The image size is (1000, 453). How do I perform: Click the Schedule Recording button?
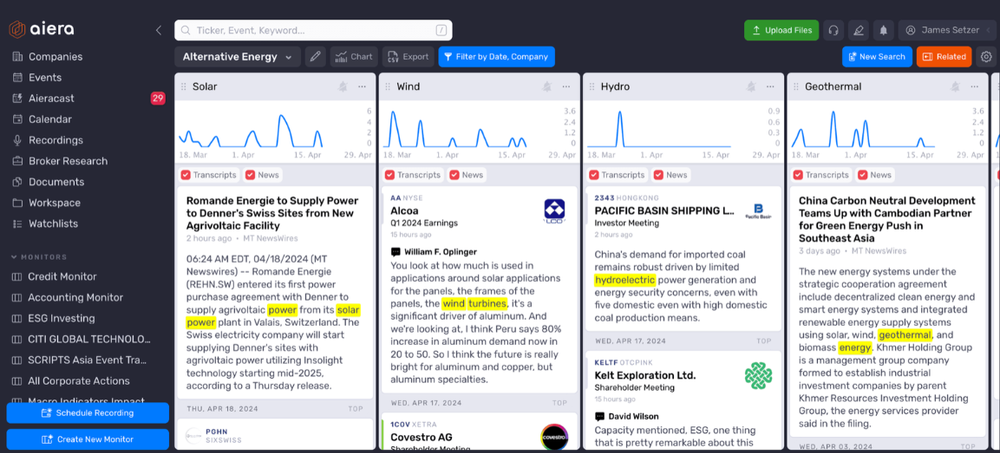pyautogui.click(x=88, y=413)
